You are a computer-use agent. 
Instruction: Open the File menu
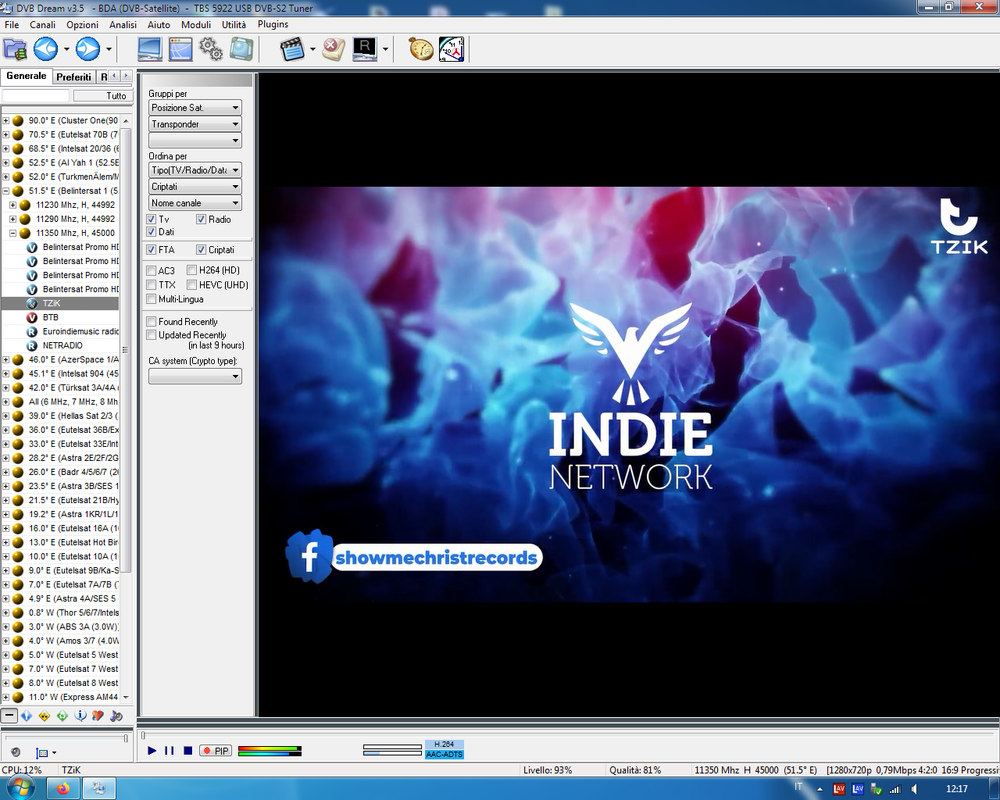[11, 24]
